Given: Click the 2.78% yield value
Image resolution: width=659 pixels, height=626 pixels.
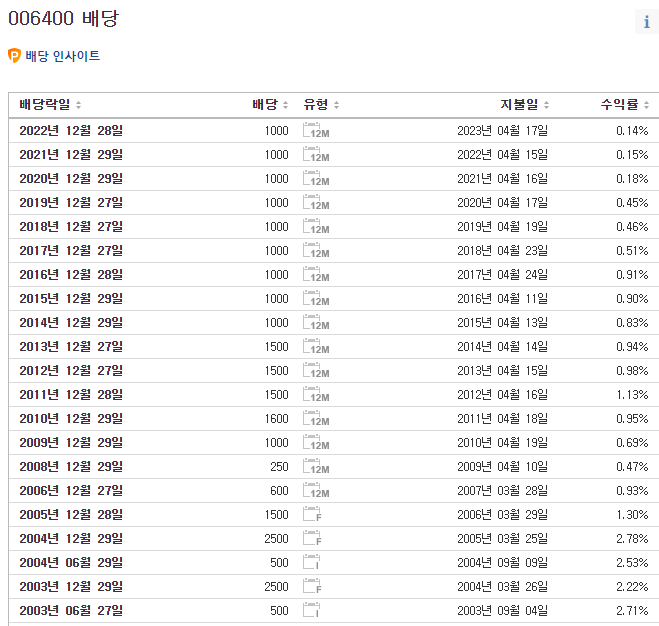Looking at the screenshot, I should pos(632,538).
